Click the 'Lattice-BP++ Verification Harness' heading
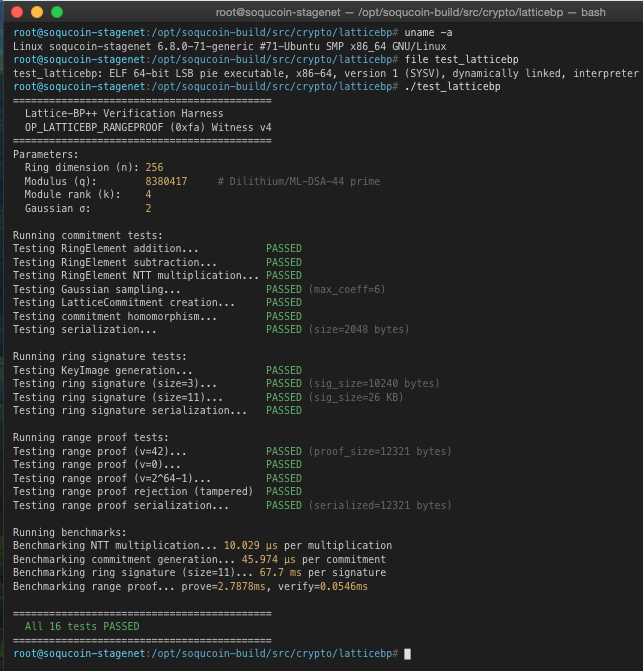This screenshot has width=643, height=671. tap(124, 113)
